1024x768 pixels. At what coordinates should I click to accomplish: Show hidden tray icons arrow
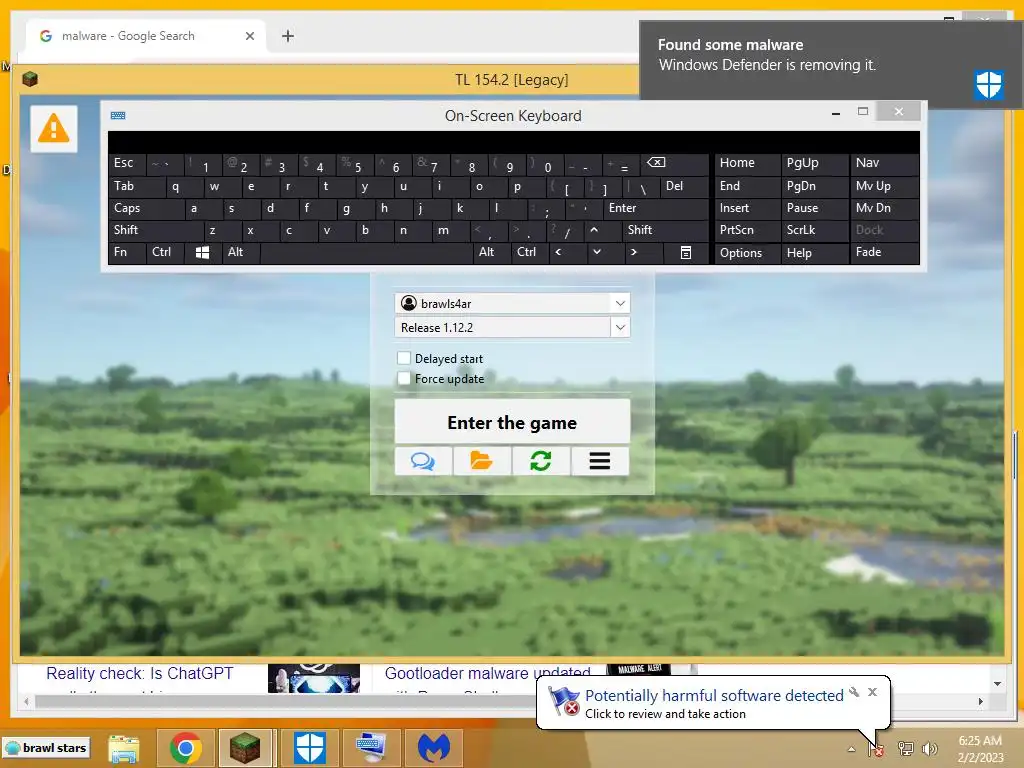(x=852, y=749)
